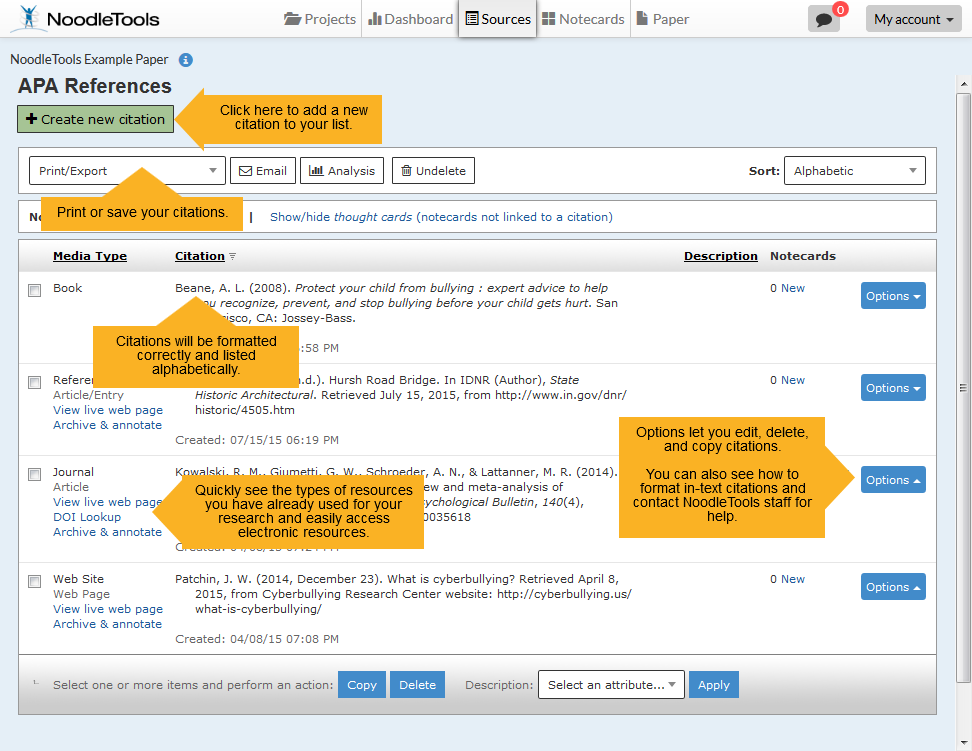This screenshot has width=972, height=751.
Task: Click 'Created: 04/08/15 07:08 PM' text
Action: [x=257, y=639]
